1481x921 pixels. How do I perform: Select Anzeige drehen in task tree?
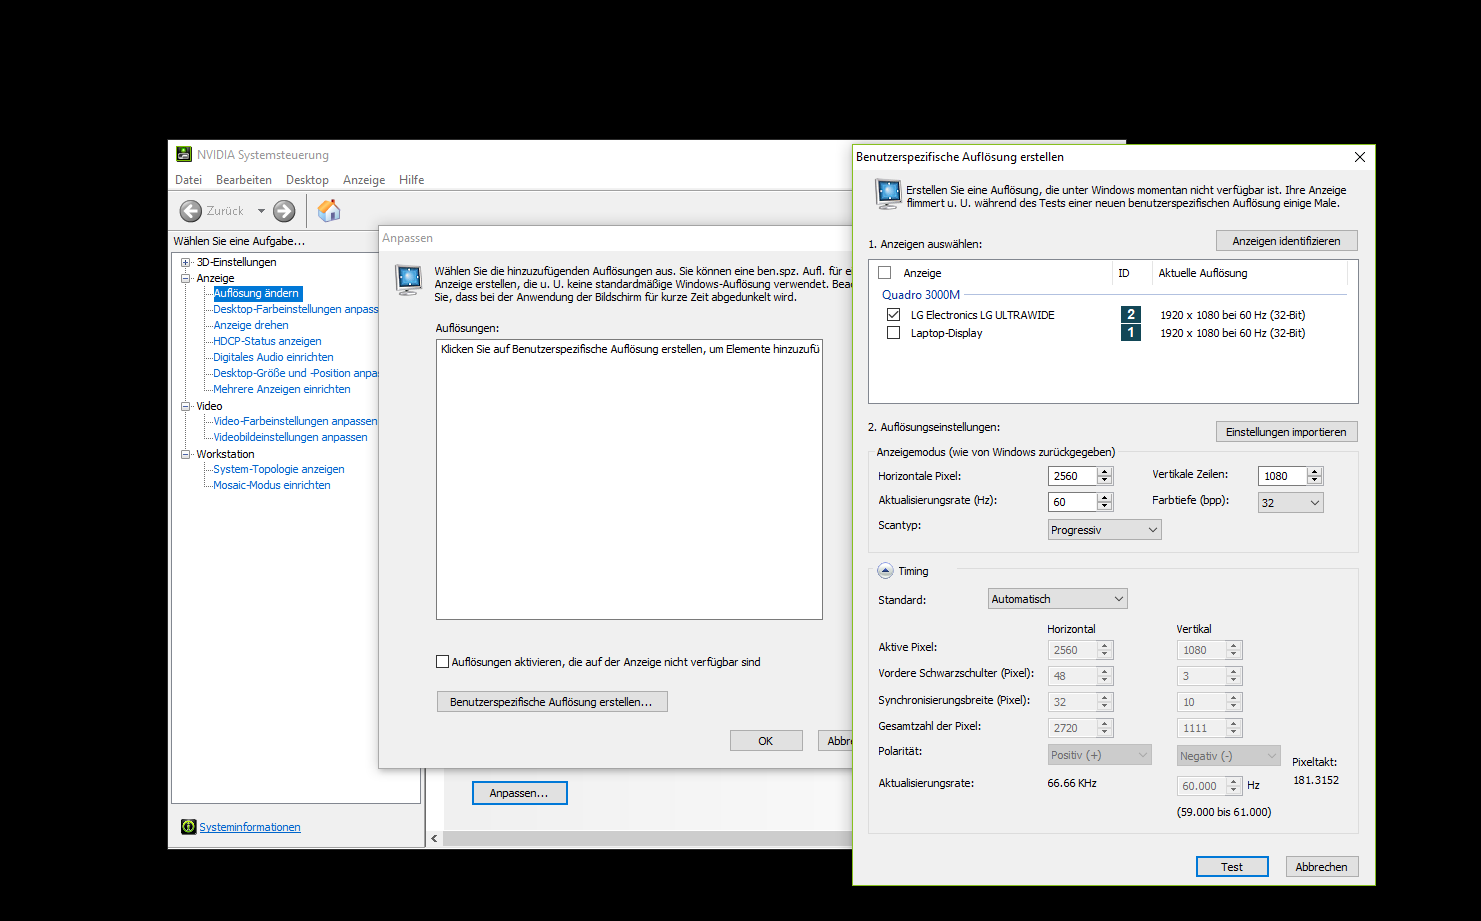pos(251,325)
